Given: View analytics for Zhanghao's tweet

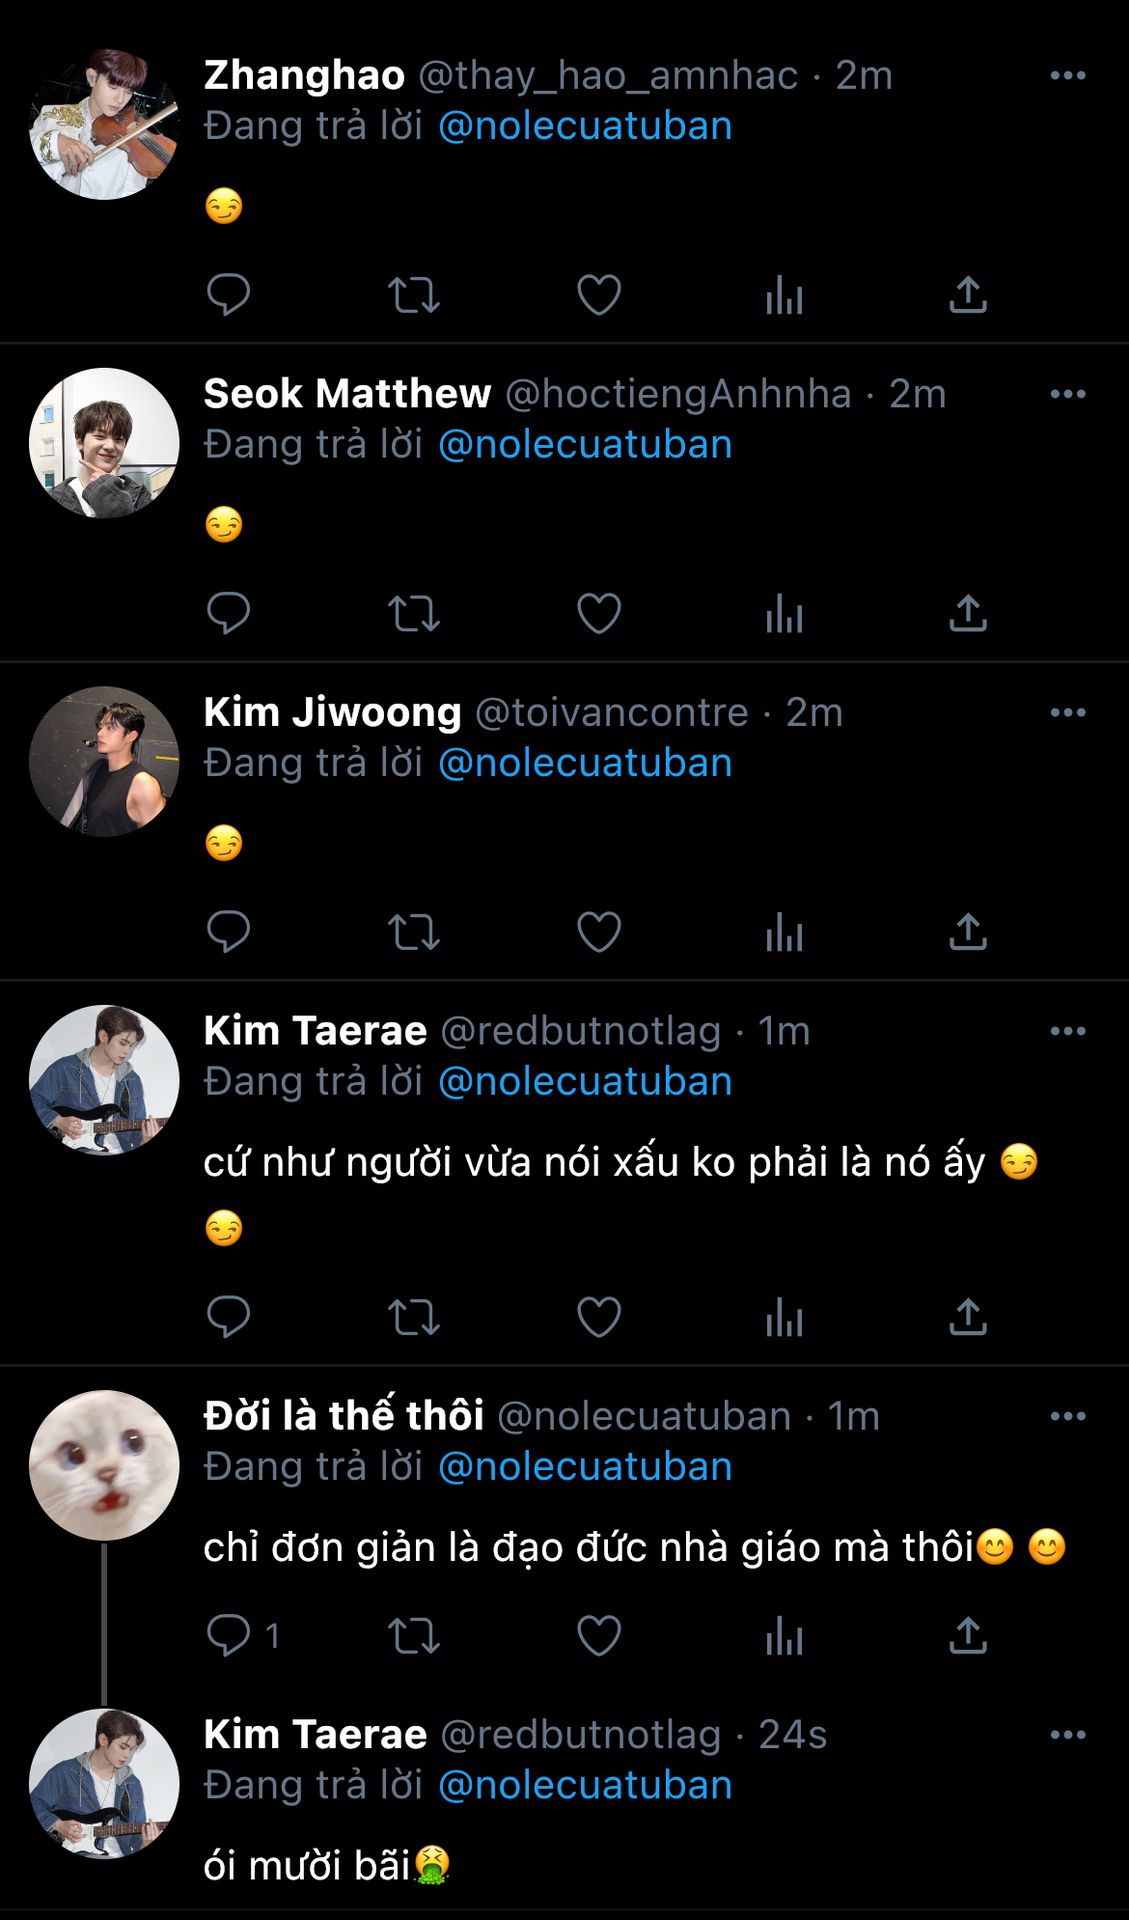Looking at the screenshot, I should [x=784, y=295].
